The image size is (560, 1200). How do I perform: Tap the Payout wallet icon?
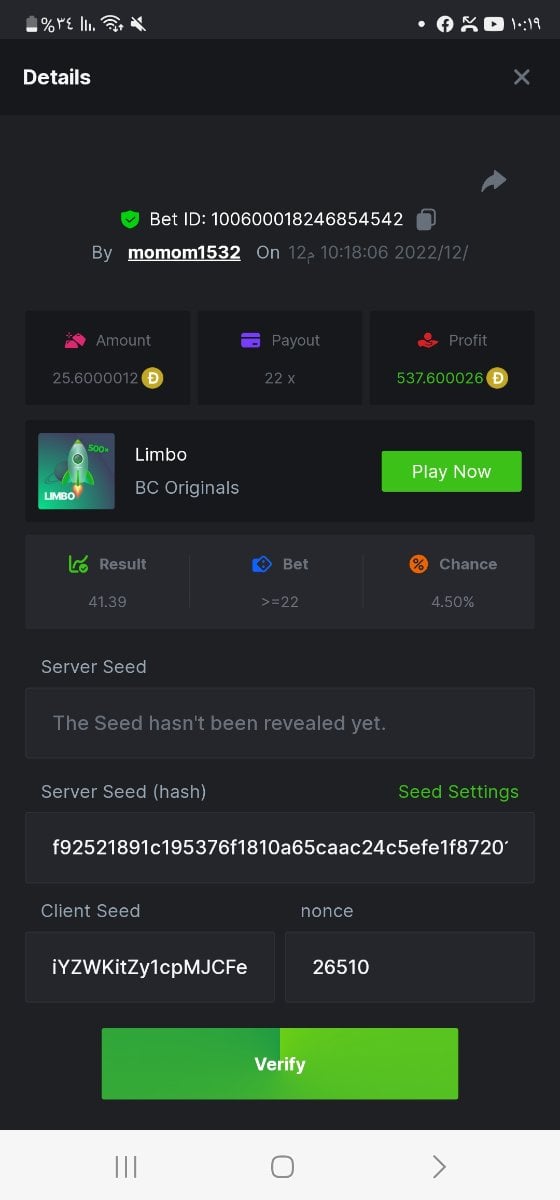[251, 340]
